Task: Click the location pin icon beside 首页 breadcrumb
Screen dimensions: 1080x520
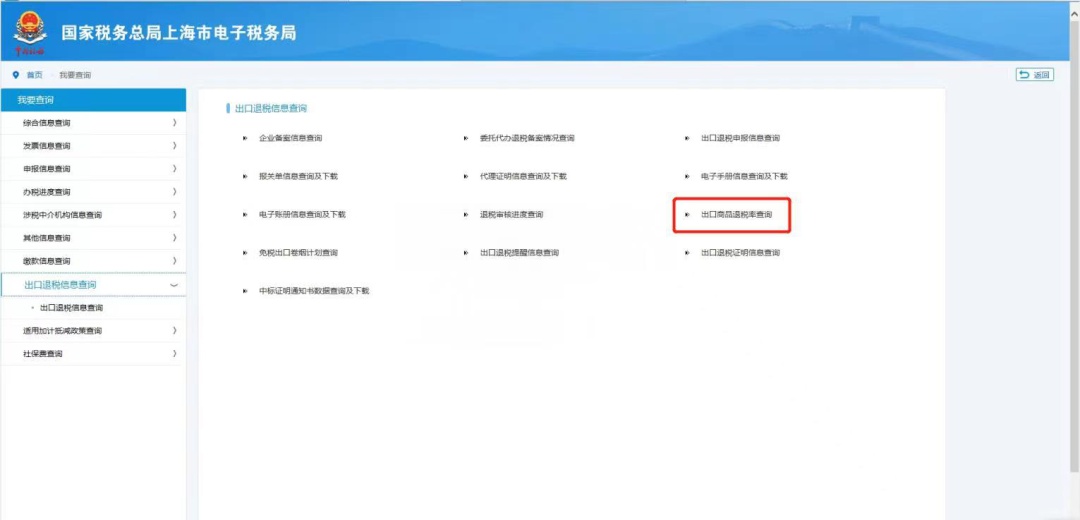Action: tap(16, 75)
